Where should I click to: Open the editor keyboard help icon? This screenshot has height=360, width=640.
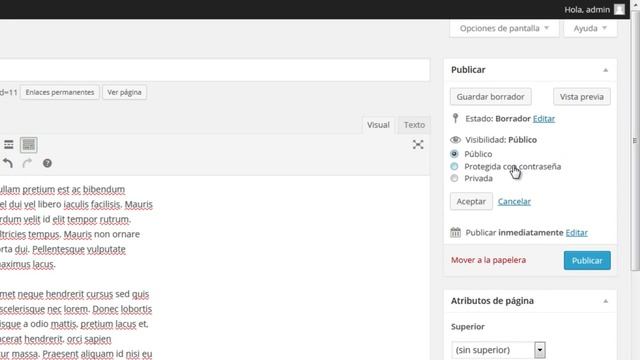[x=47, y=163]
